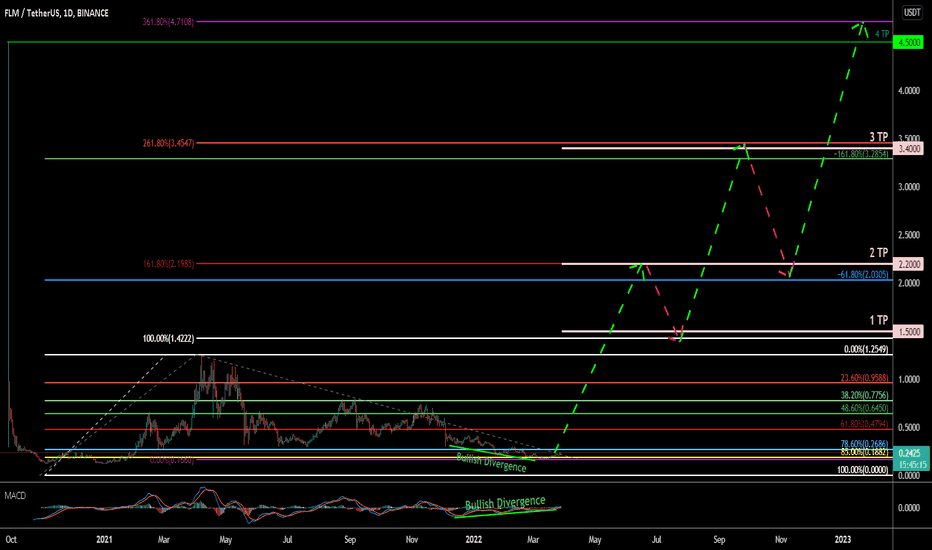The width and height of the screenshot is (932, 550).
Task: Click the 2.0000 price axis value
Action: [909, 283]
